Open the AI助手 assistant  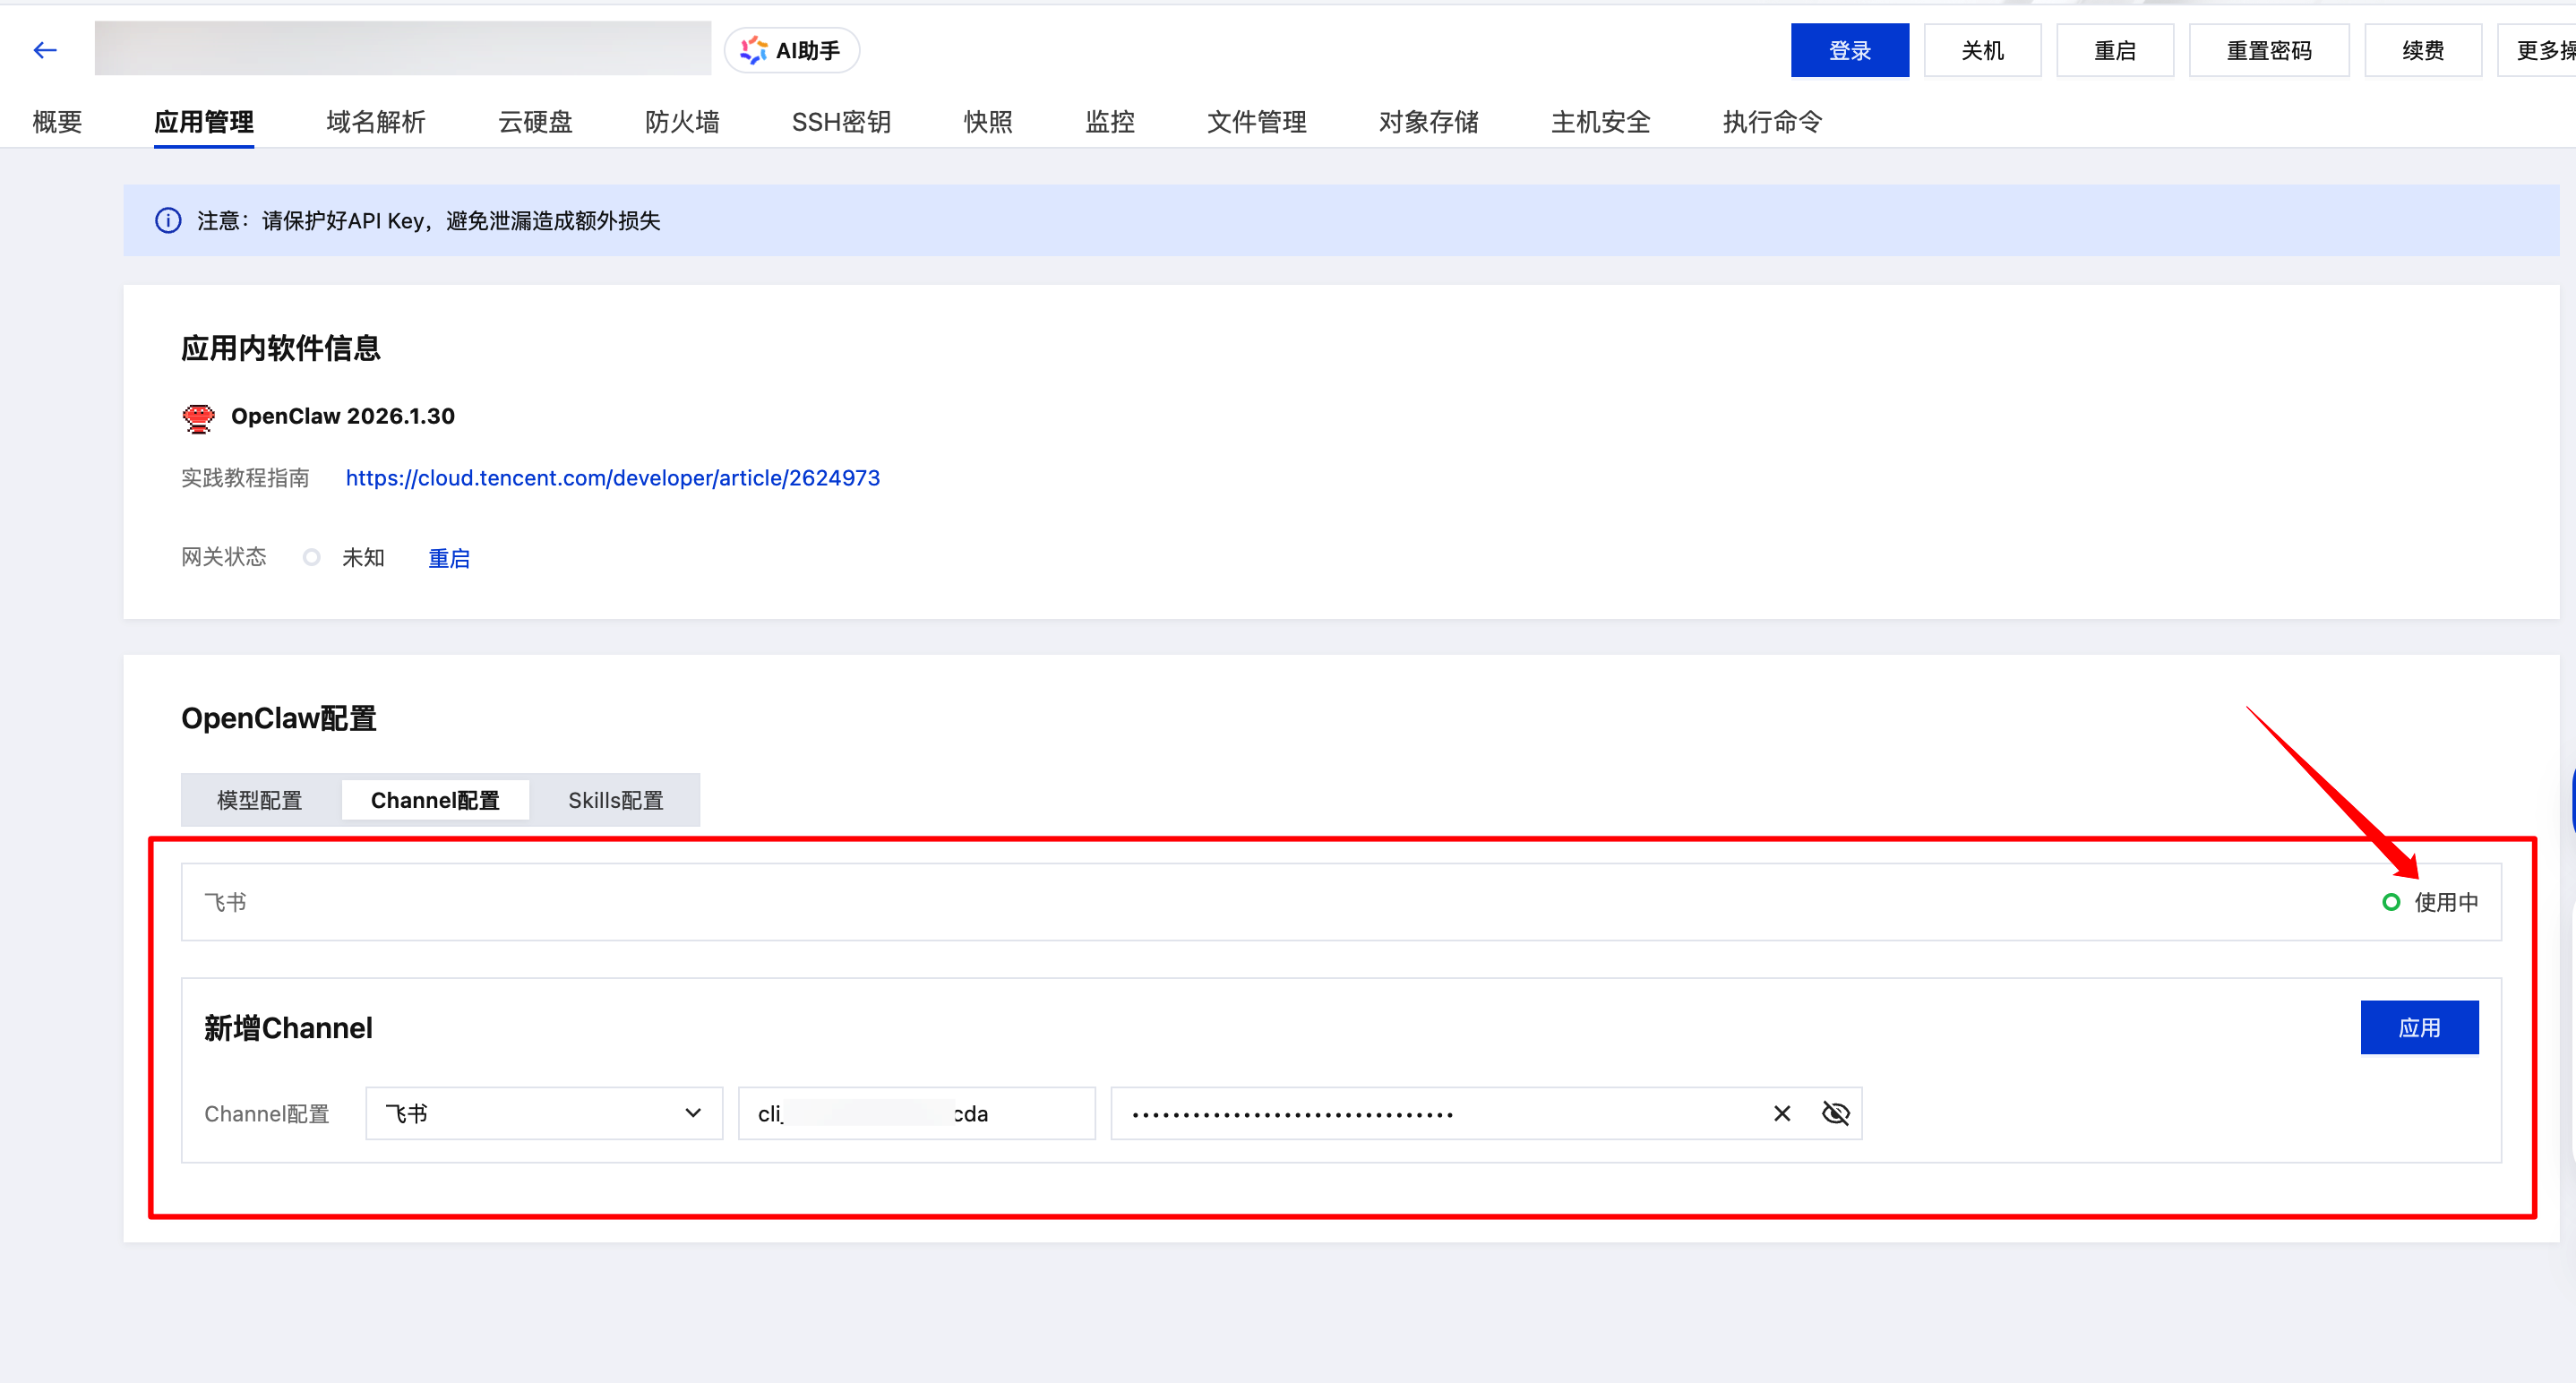coord(791,50)
